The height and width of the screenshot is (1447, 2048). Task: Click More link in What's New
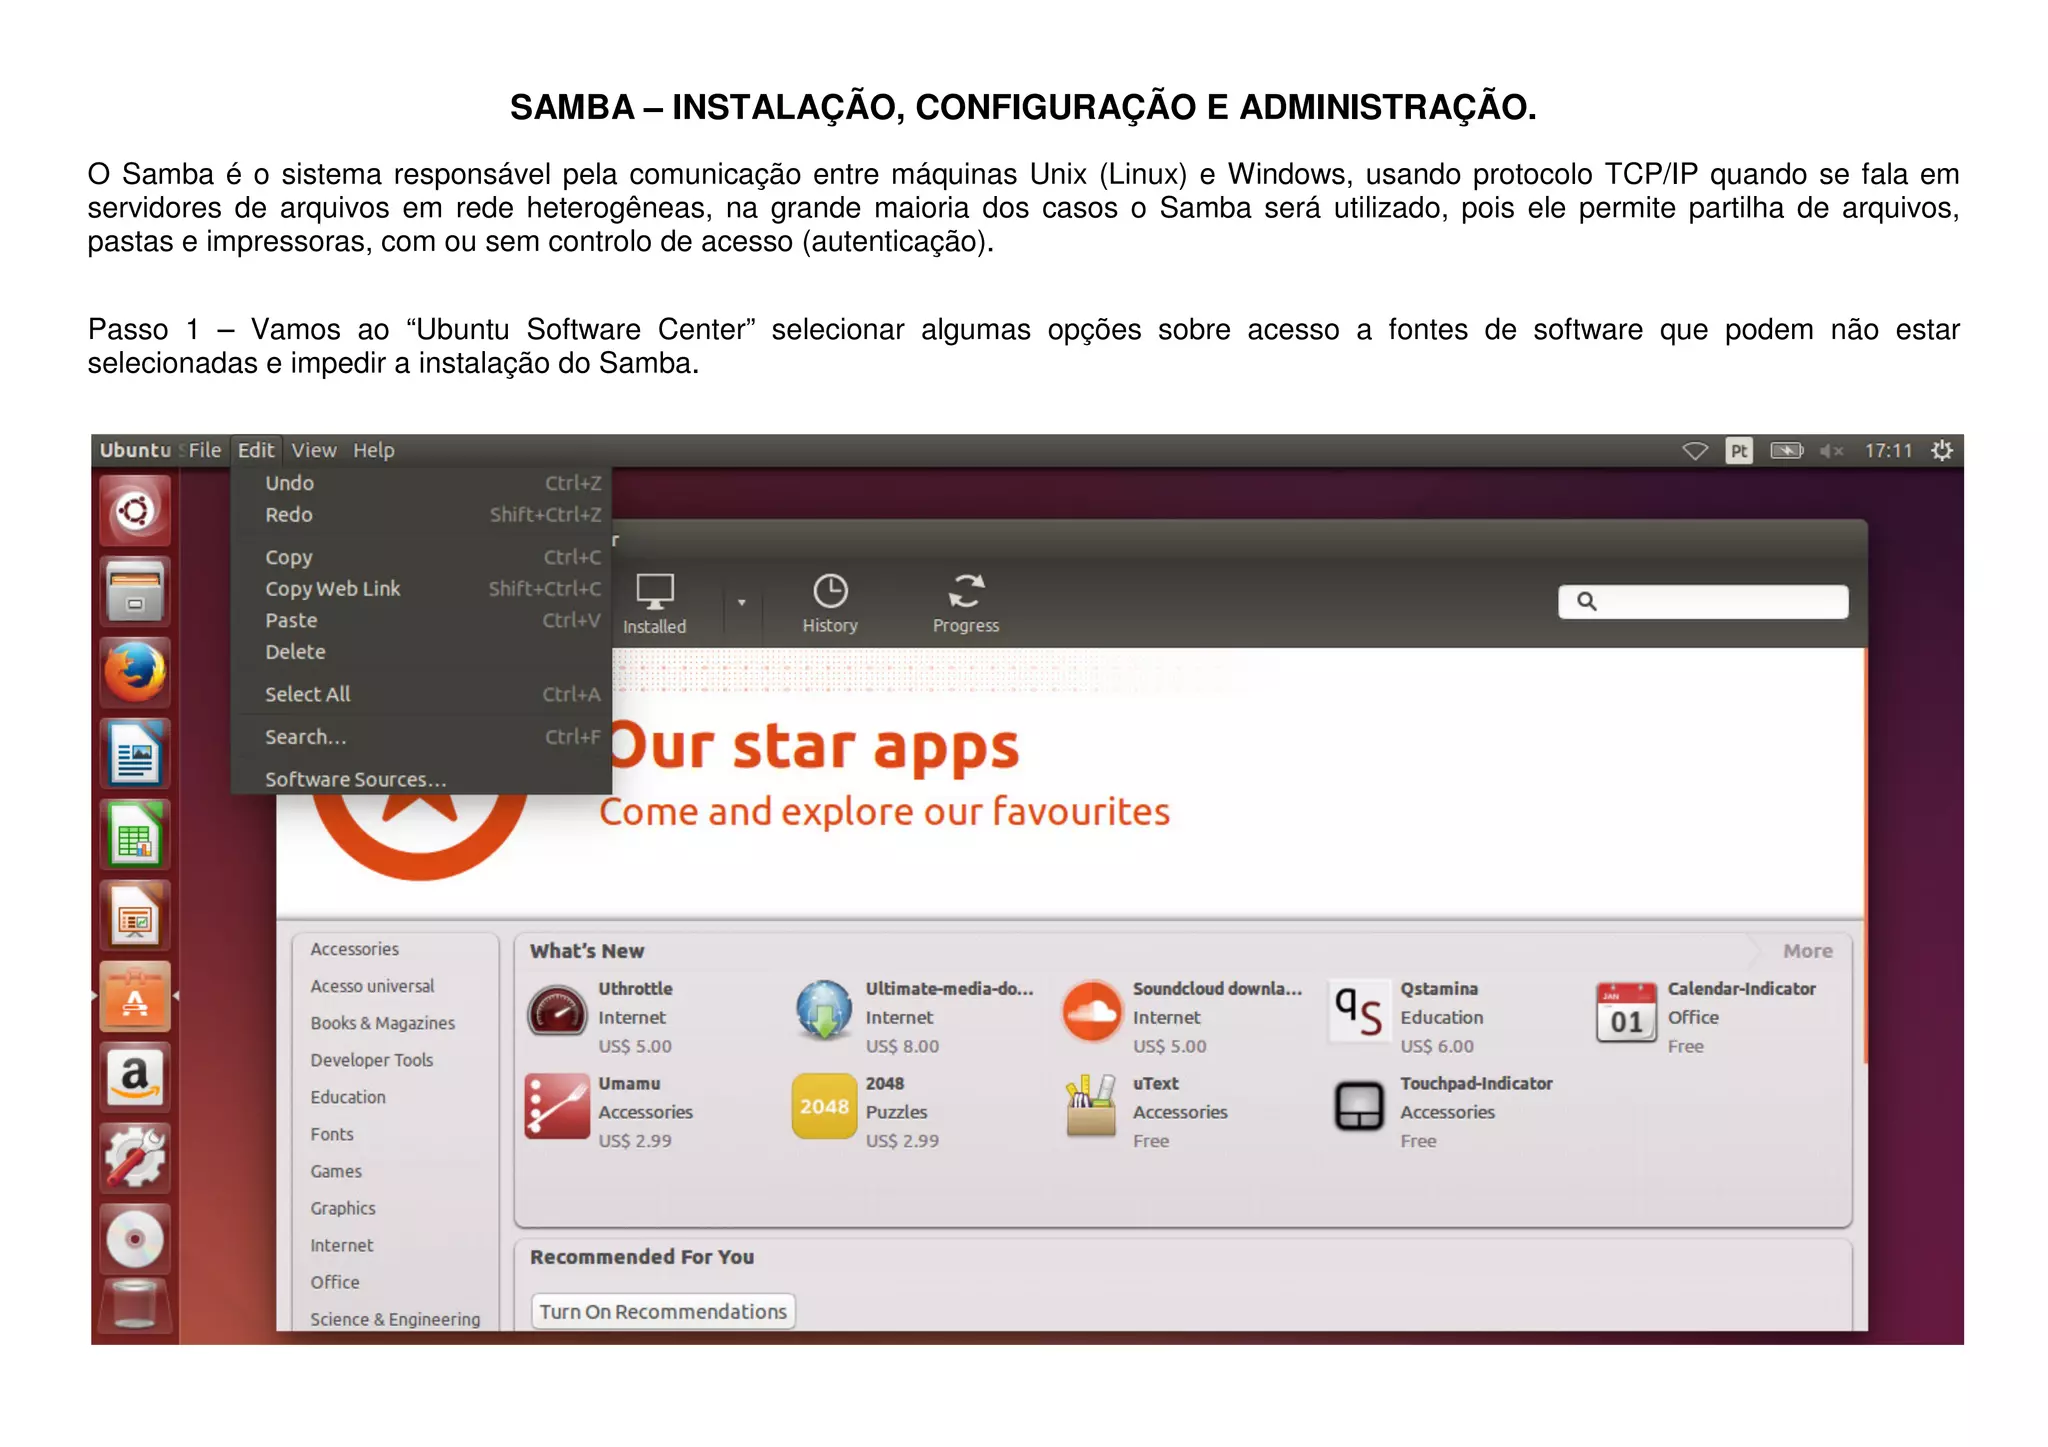point(1807,951)
